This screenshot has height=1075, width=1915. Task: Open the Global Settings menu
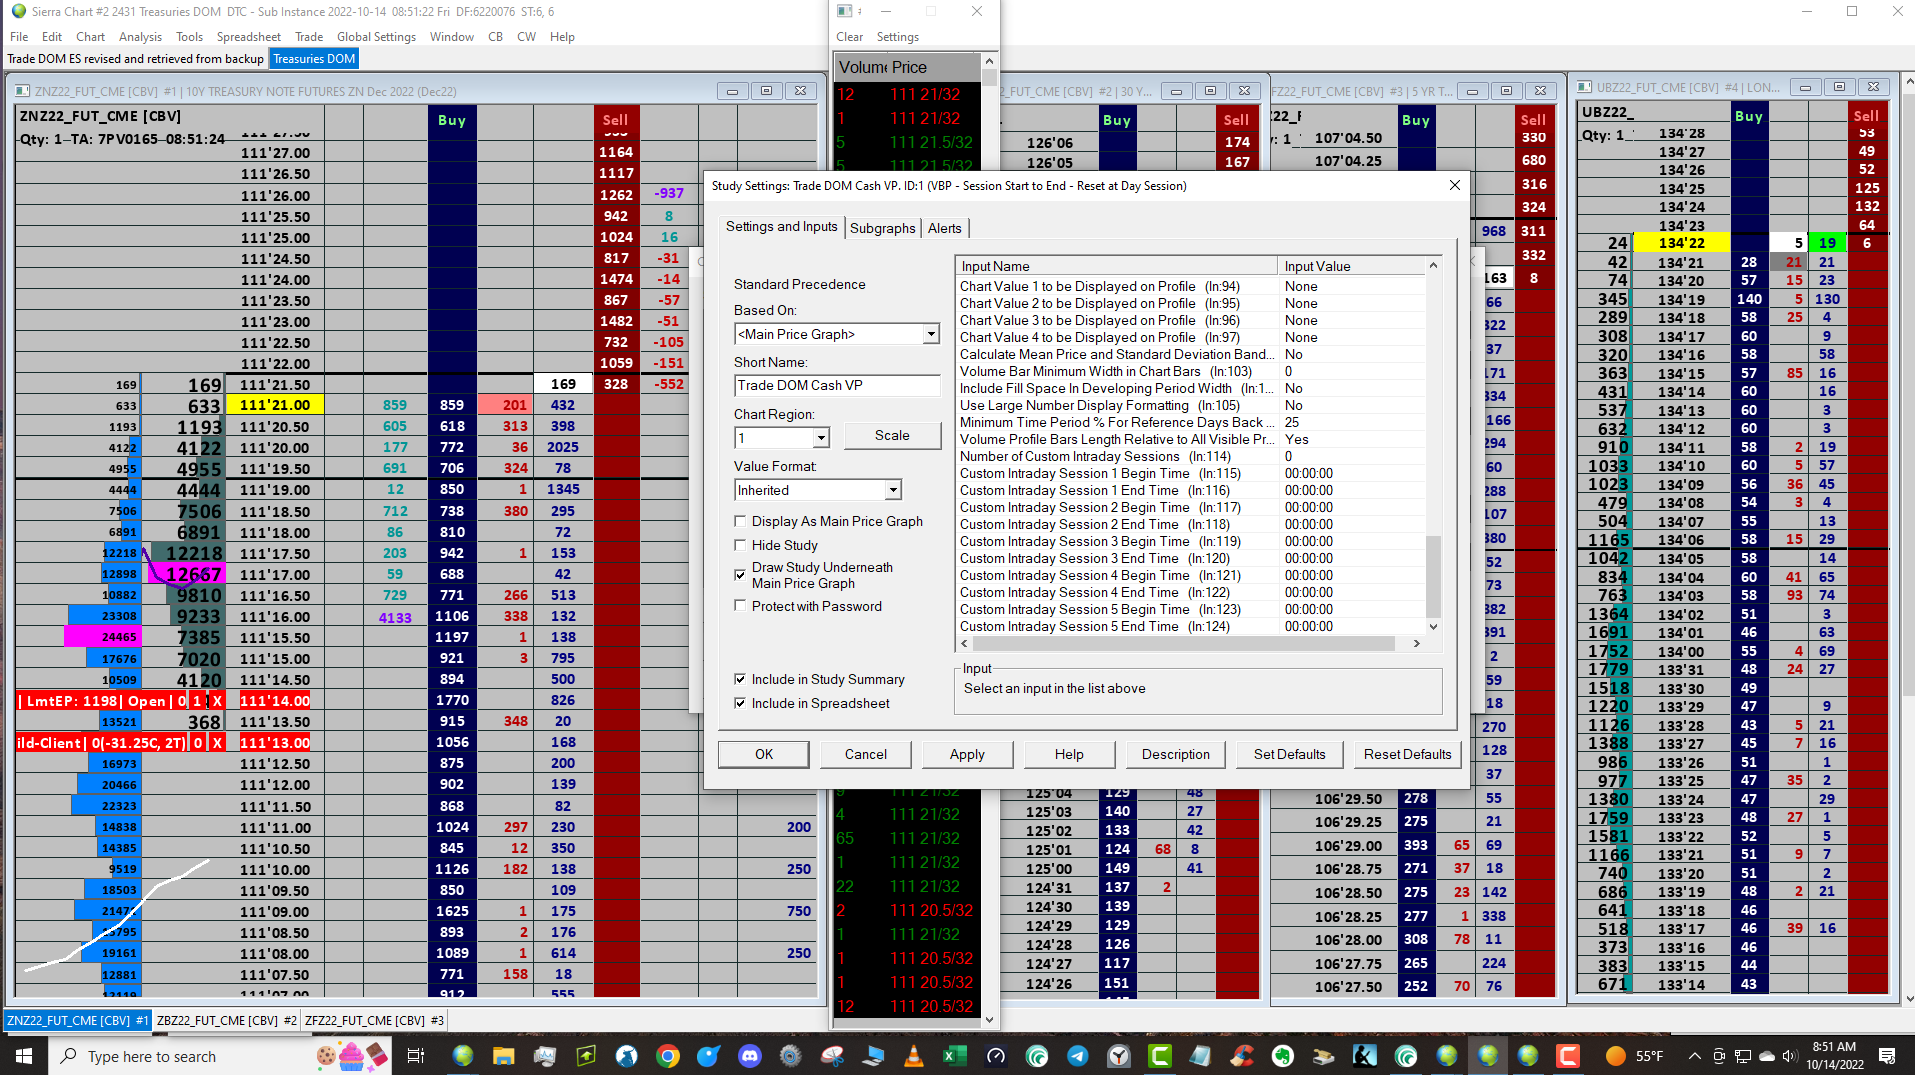pyautogui.click(x=376, y=37)
